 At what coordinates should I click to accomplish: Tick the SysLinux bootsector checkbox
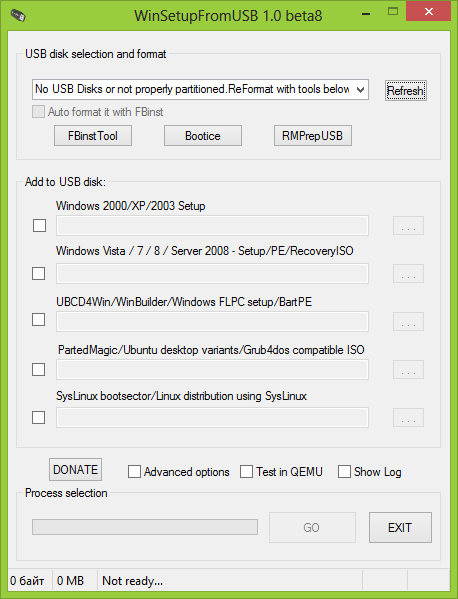(39, 418)
